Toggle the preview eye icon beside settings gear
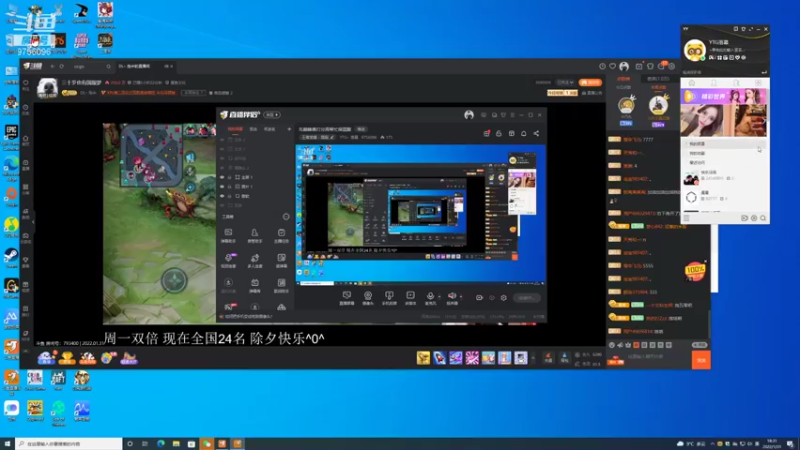 tap(492, 298)
